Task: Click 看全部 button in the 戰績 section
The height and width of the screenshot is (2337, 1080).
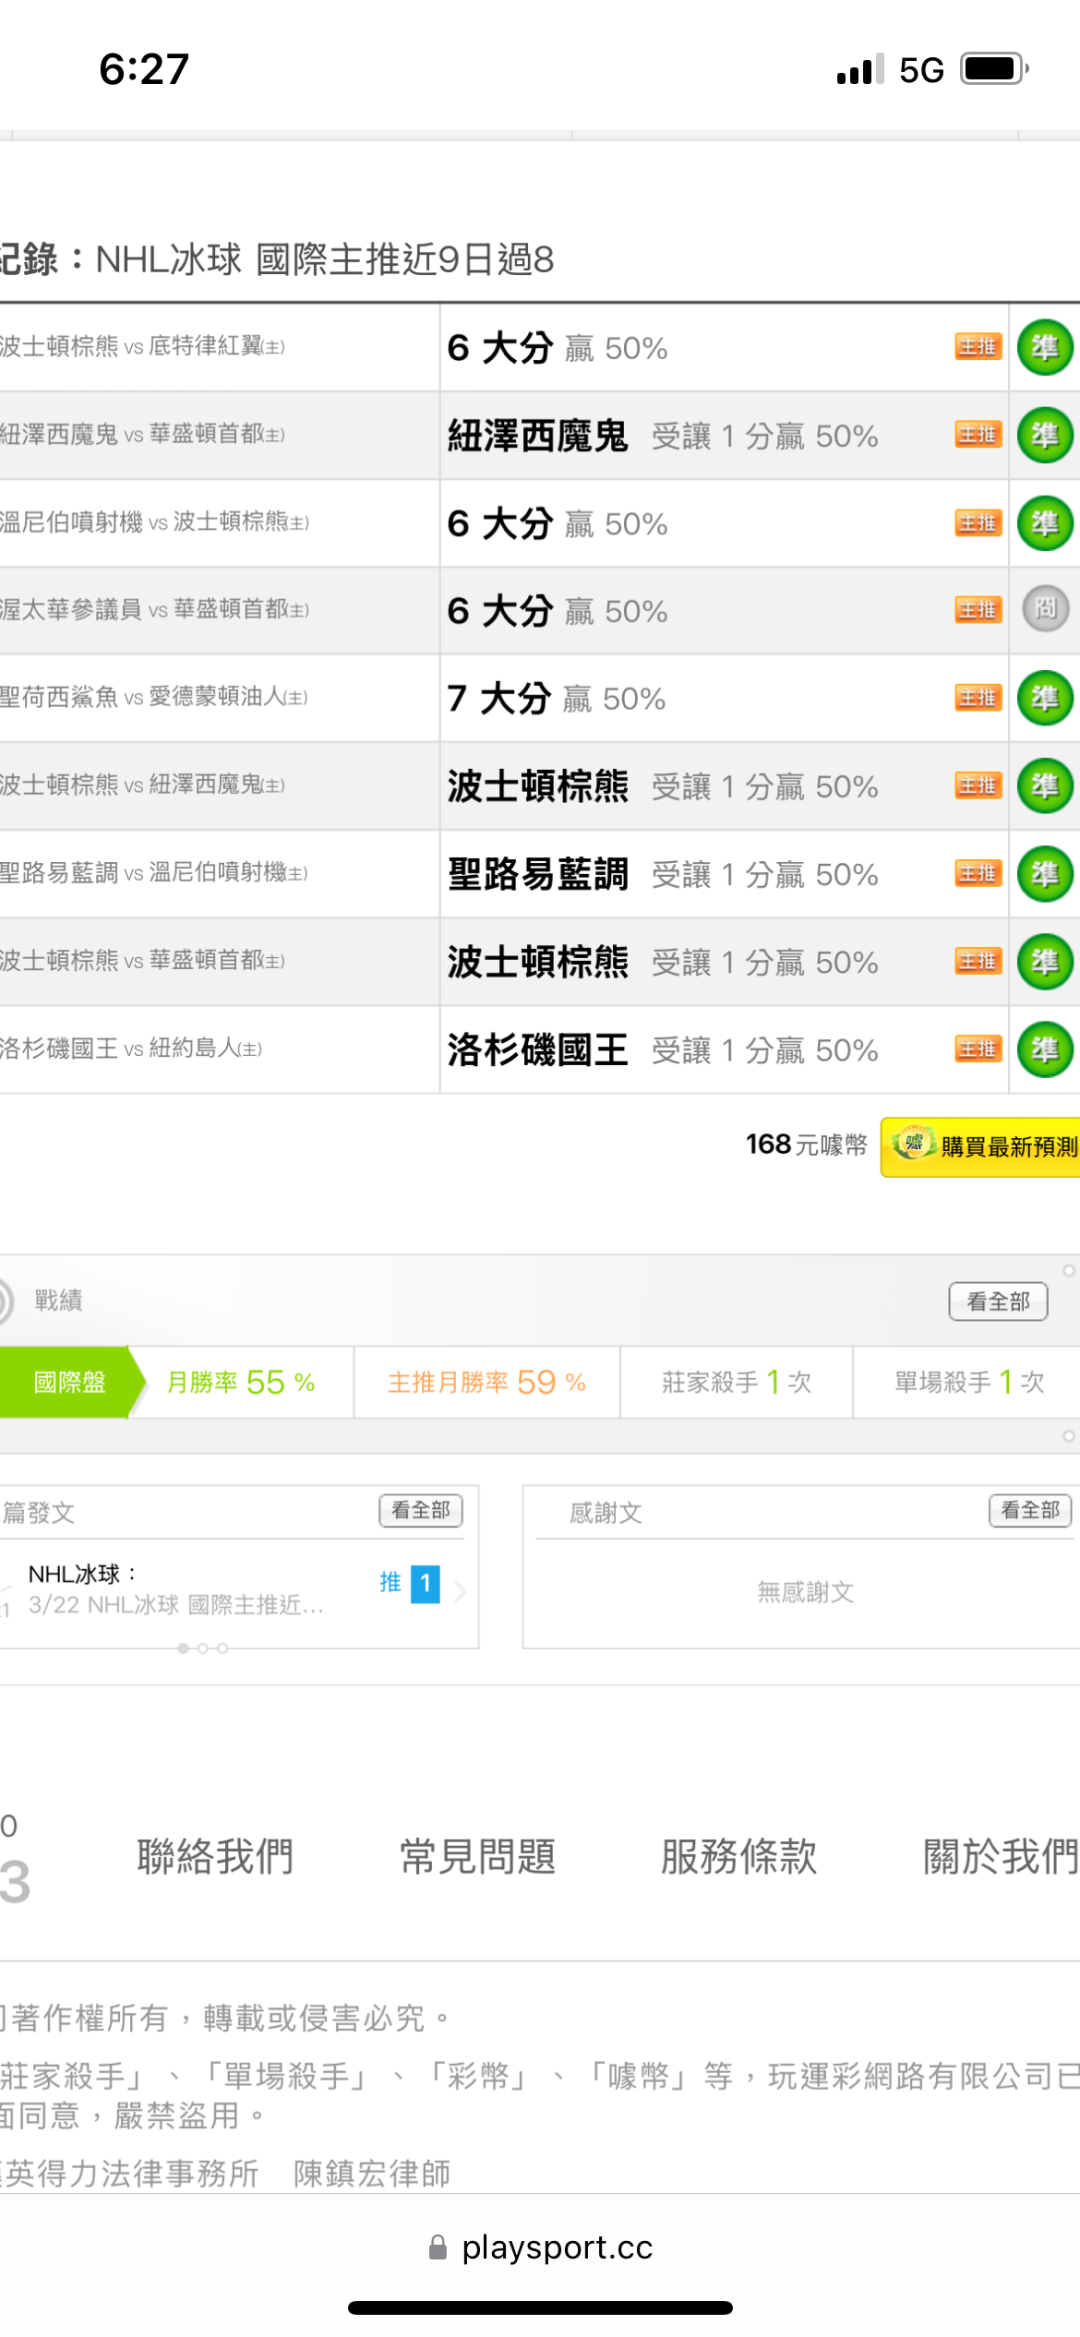Action: [x=997, y=1301]
